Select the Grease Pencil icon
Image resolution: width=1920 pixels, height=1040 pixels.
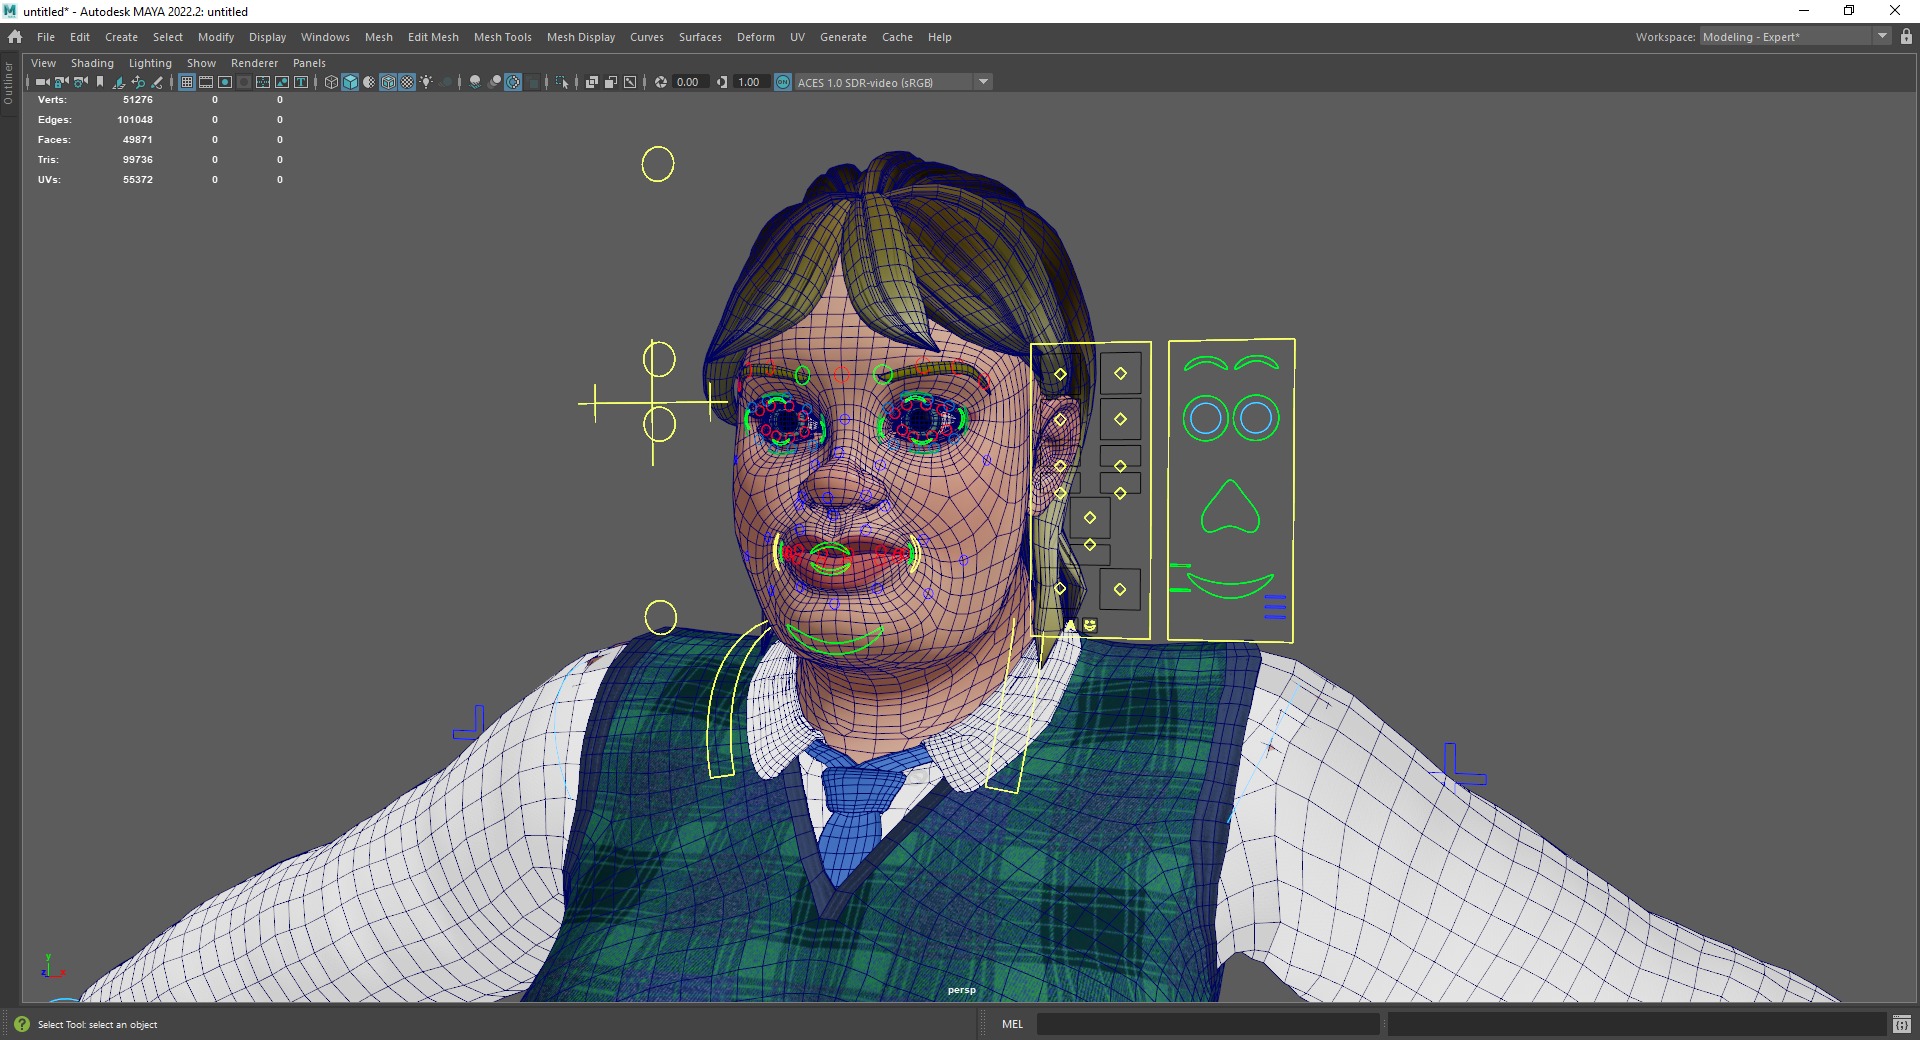pyautogui.click(x=157, y=82)
